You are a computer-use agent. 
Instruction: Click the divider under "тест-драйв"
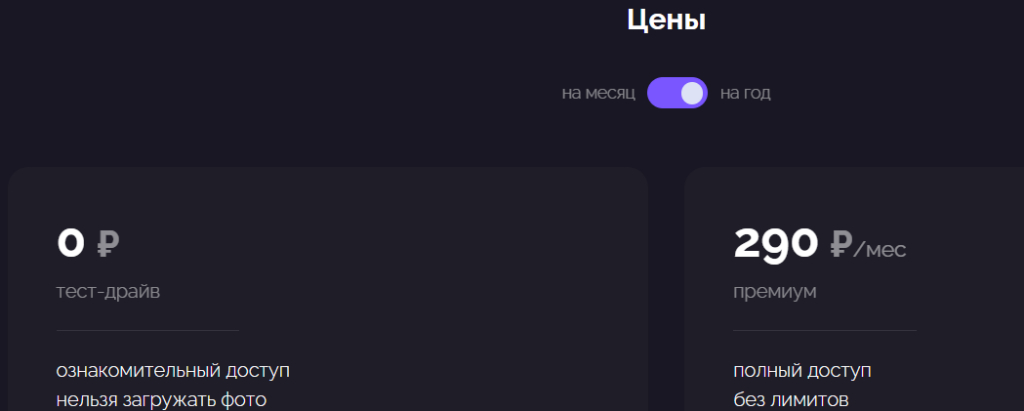tap(148, 330)
